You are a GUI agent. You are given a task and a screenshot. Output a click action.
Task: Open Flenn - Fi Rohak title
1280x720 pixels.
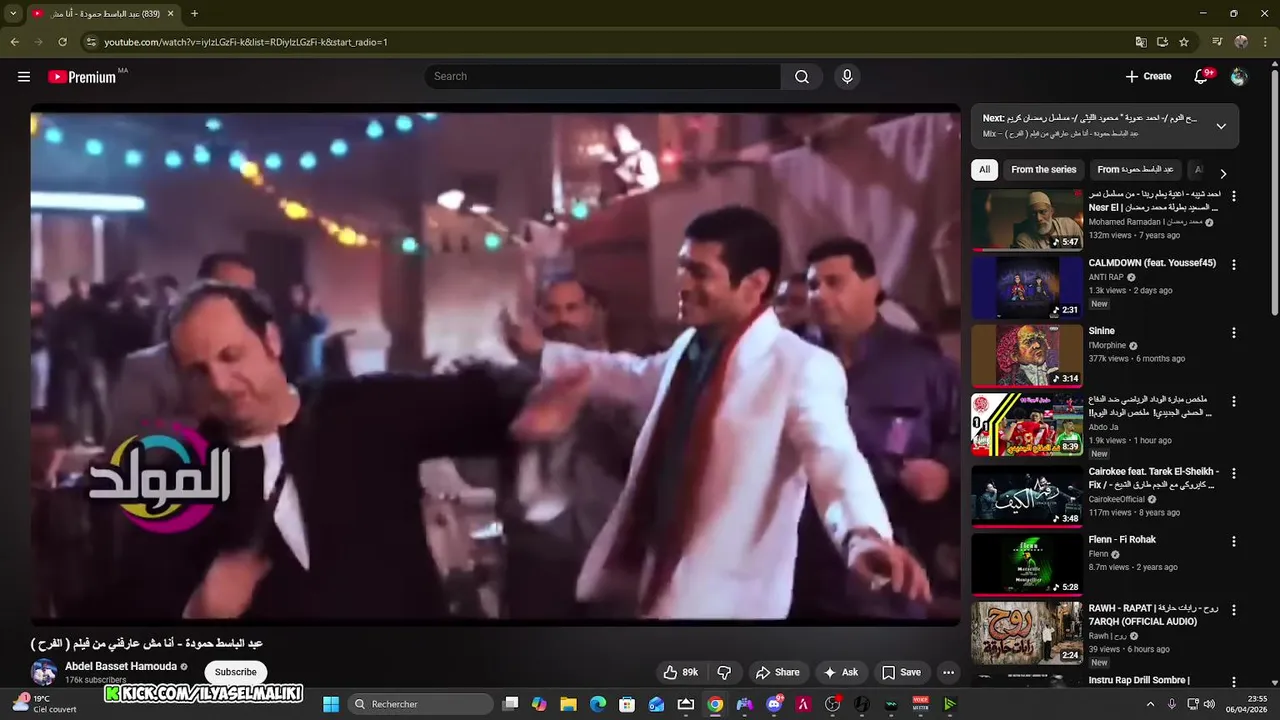(1122, 540)
